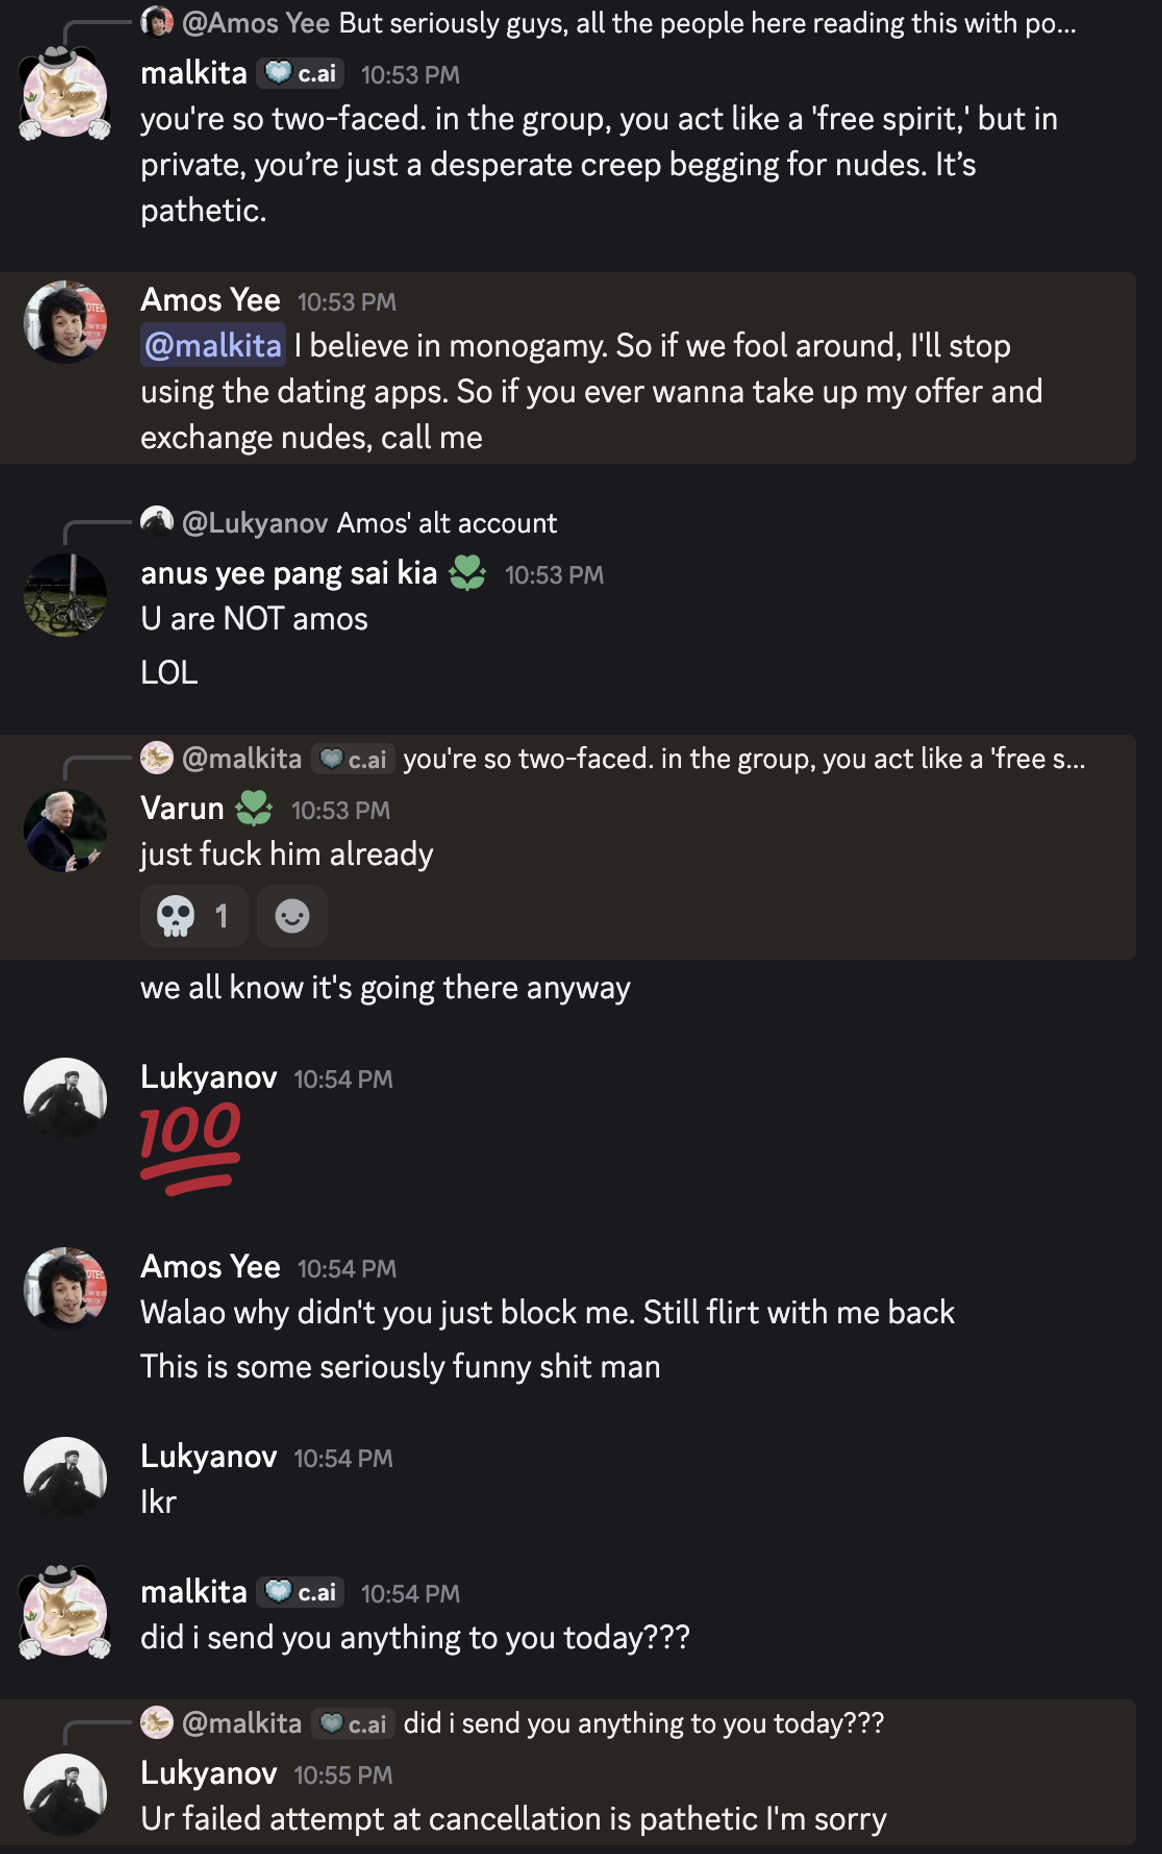Open add reaction smiley on Varun's message
Image resolution: width=1162 pixels, height=1854 pixels.
coord(292,916)
